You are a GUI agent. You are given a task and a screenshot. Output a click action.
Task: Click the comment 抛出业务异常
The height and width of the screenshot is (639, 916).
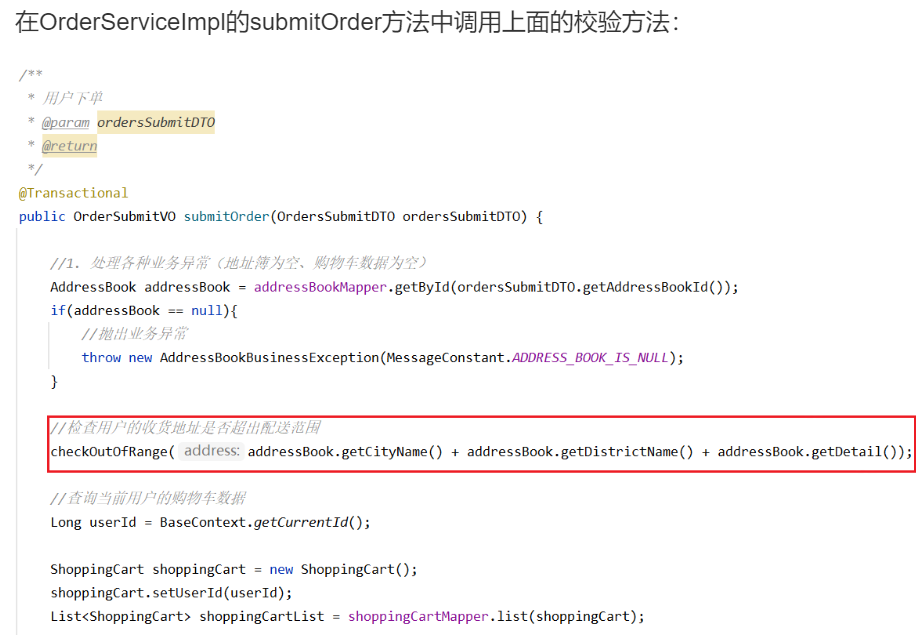point(135,334)
